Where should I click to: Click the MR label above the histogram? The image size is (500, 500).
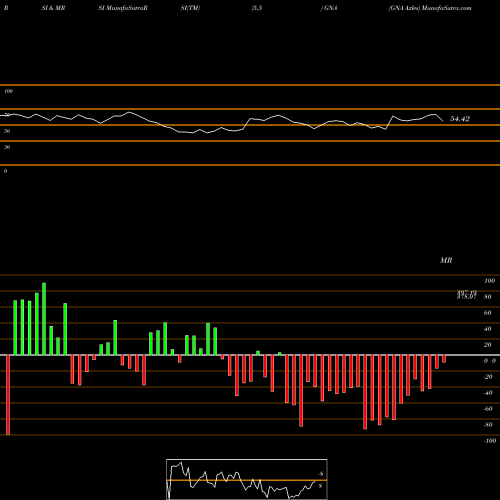446,260
